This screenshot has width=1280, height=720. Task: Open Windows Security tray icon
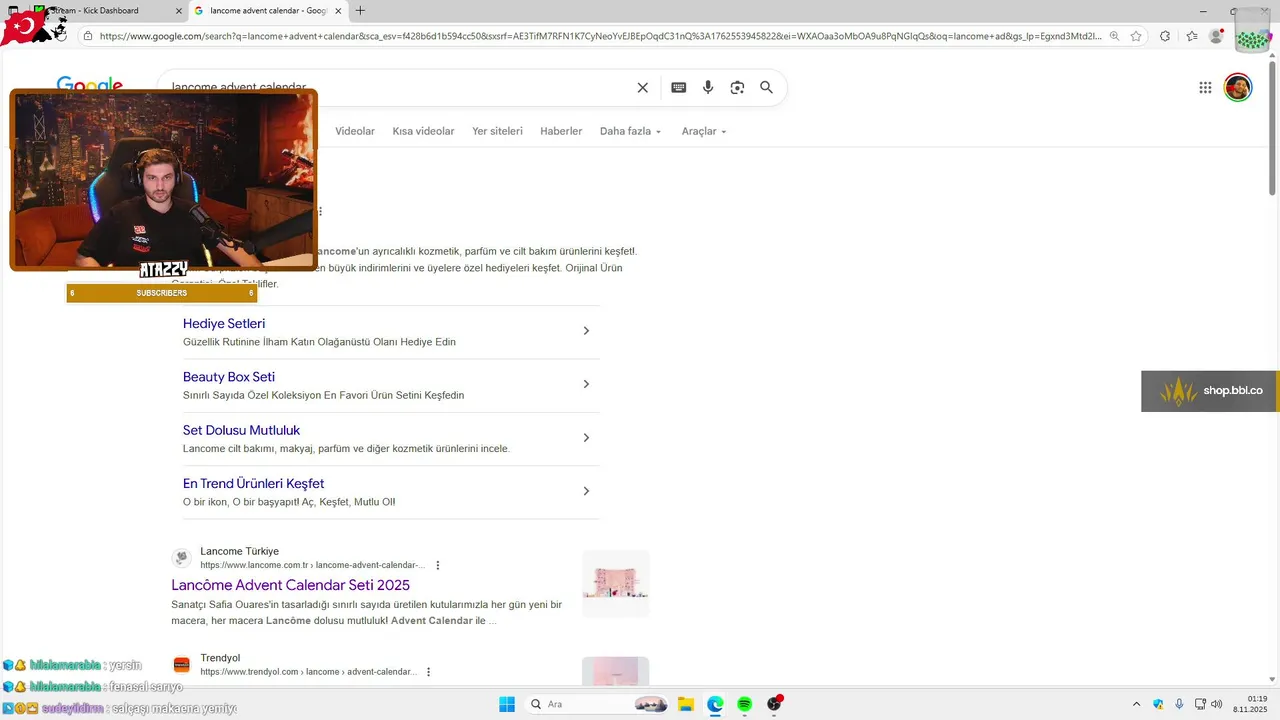coord(1158,704)
